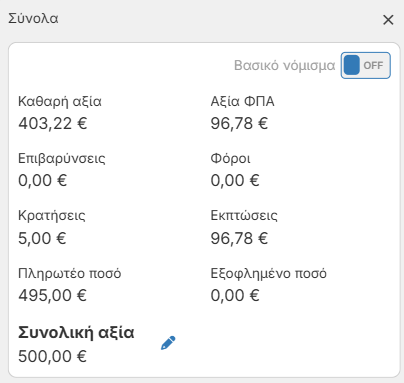404x383 pixels.
Task: Click the Εκπτώσεις label
Action: [244, 216]
